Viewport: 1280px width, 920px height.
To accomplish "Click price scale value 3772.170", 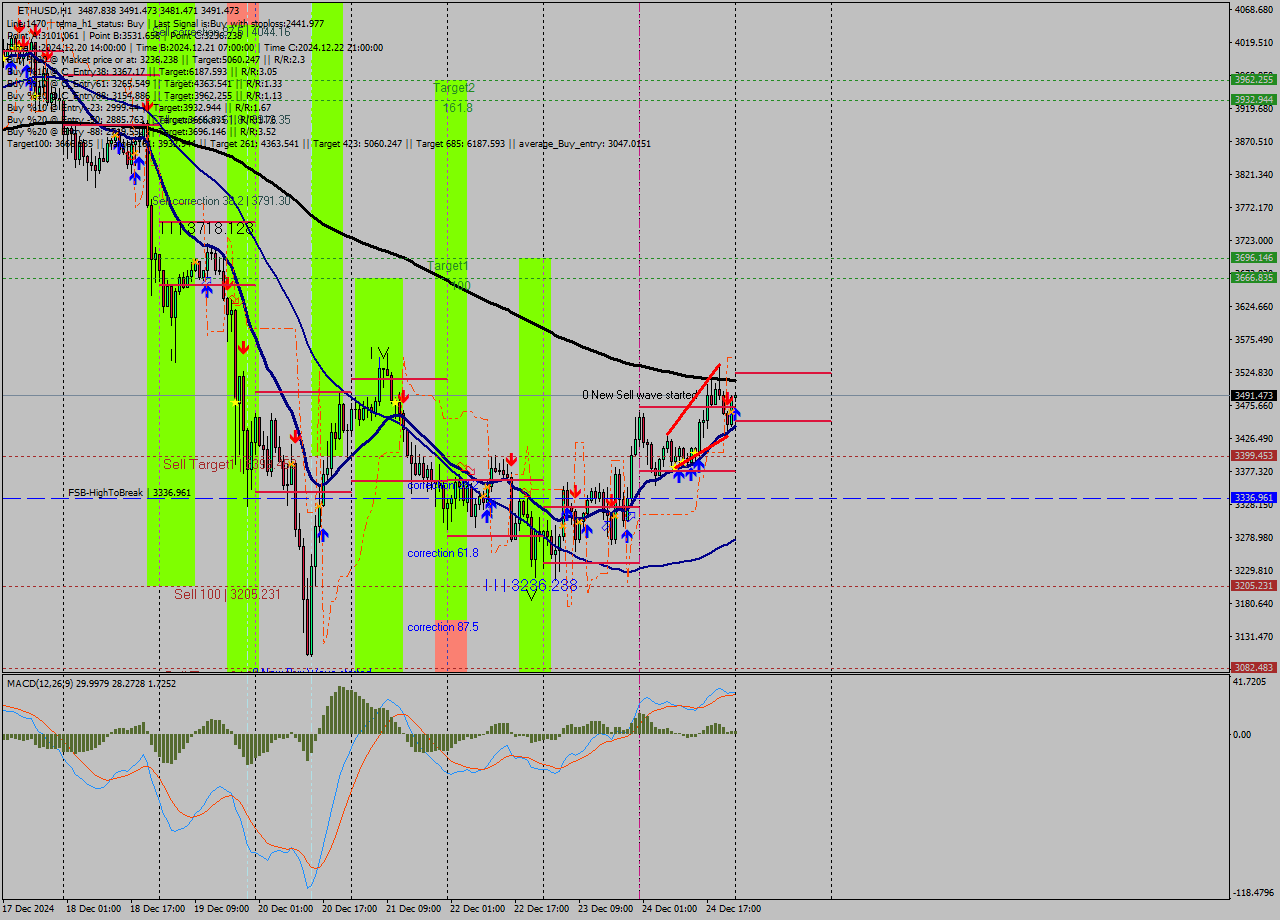I will (1253, 208).
